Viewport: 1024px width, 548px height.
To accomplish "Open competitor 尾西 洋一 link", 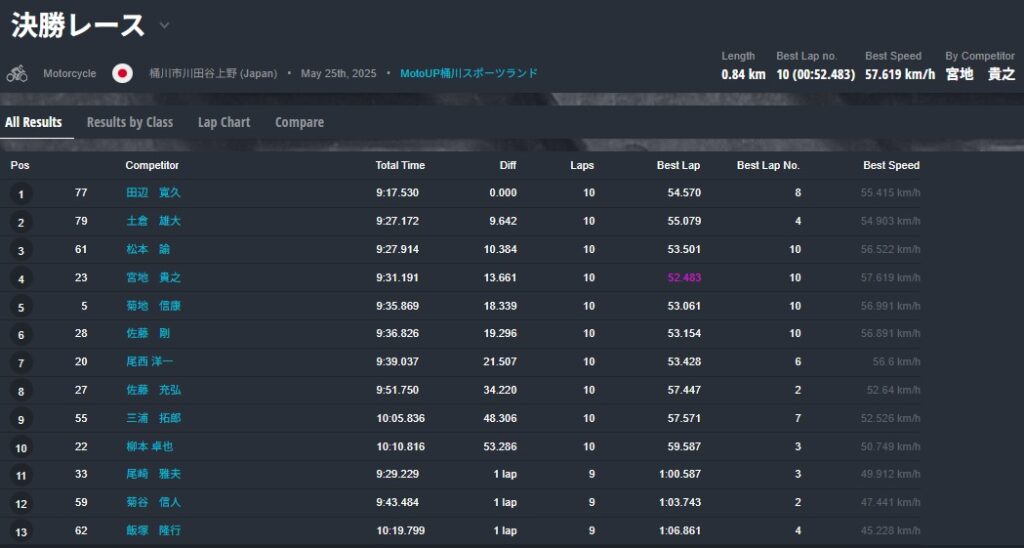I will 149,362.
